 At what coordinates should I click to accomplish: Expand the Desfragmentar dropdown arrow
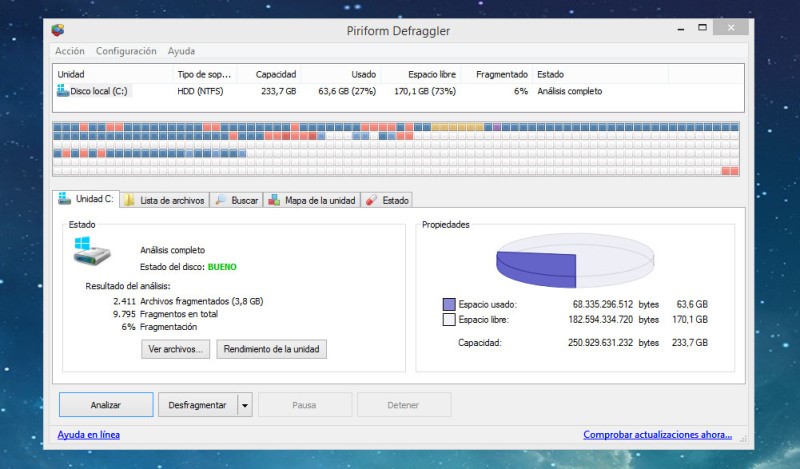tap(245, 405)
